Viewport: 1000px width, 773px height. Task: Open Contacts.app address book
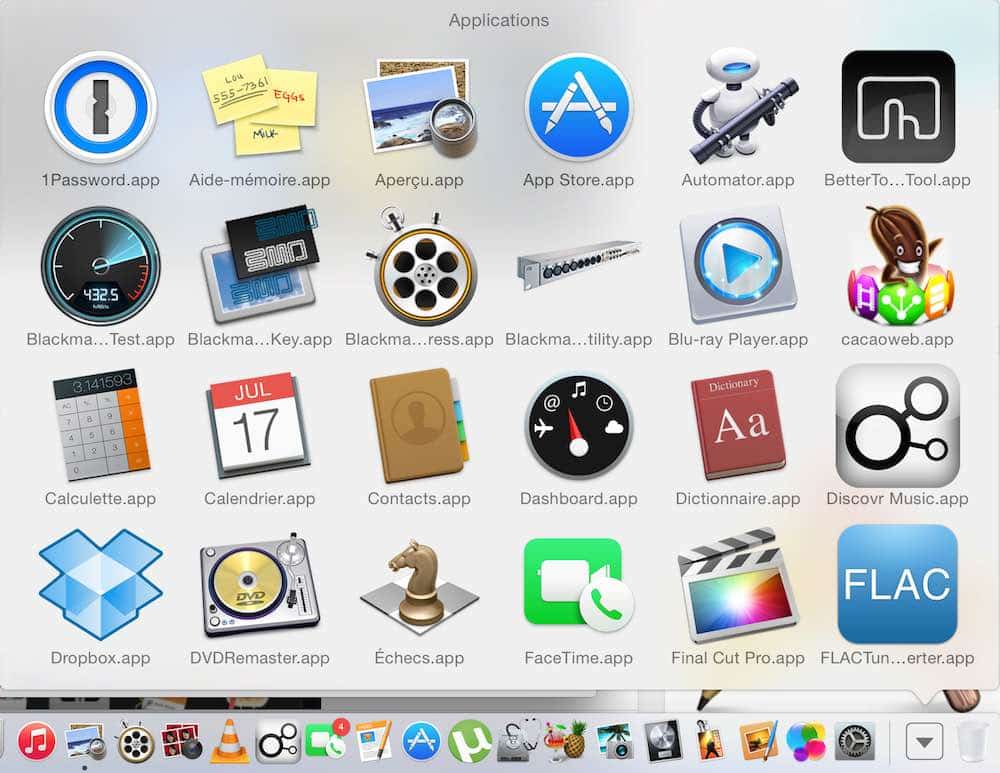[x=419, y=425]
